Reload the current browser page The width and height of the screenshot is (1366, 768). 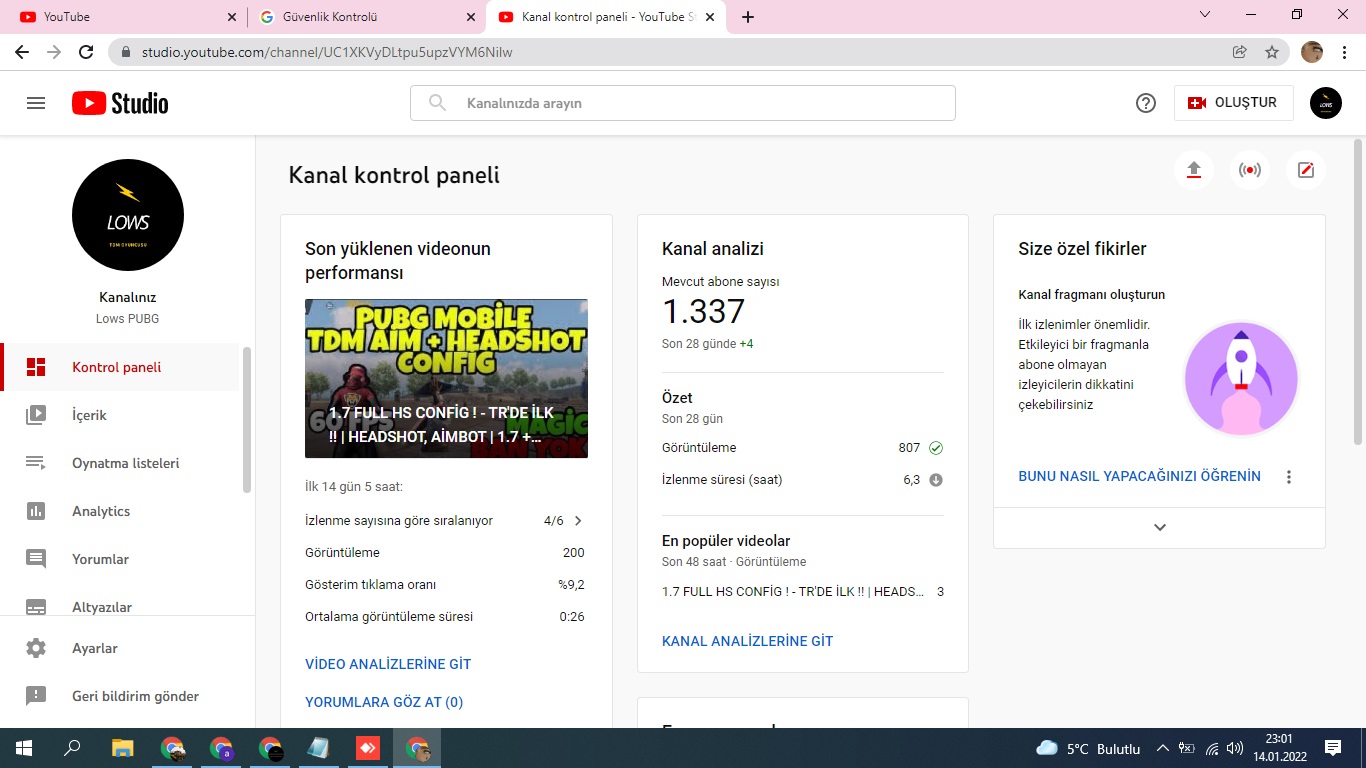click(86, 52)
